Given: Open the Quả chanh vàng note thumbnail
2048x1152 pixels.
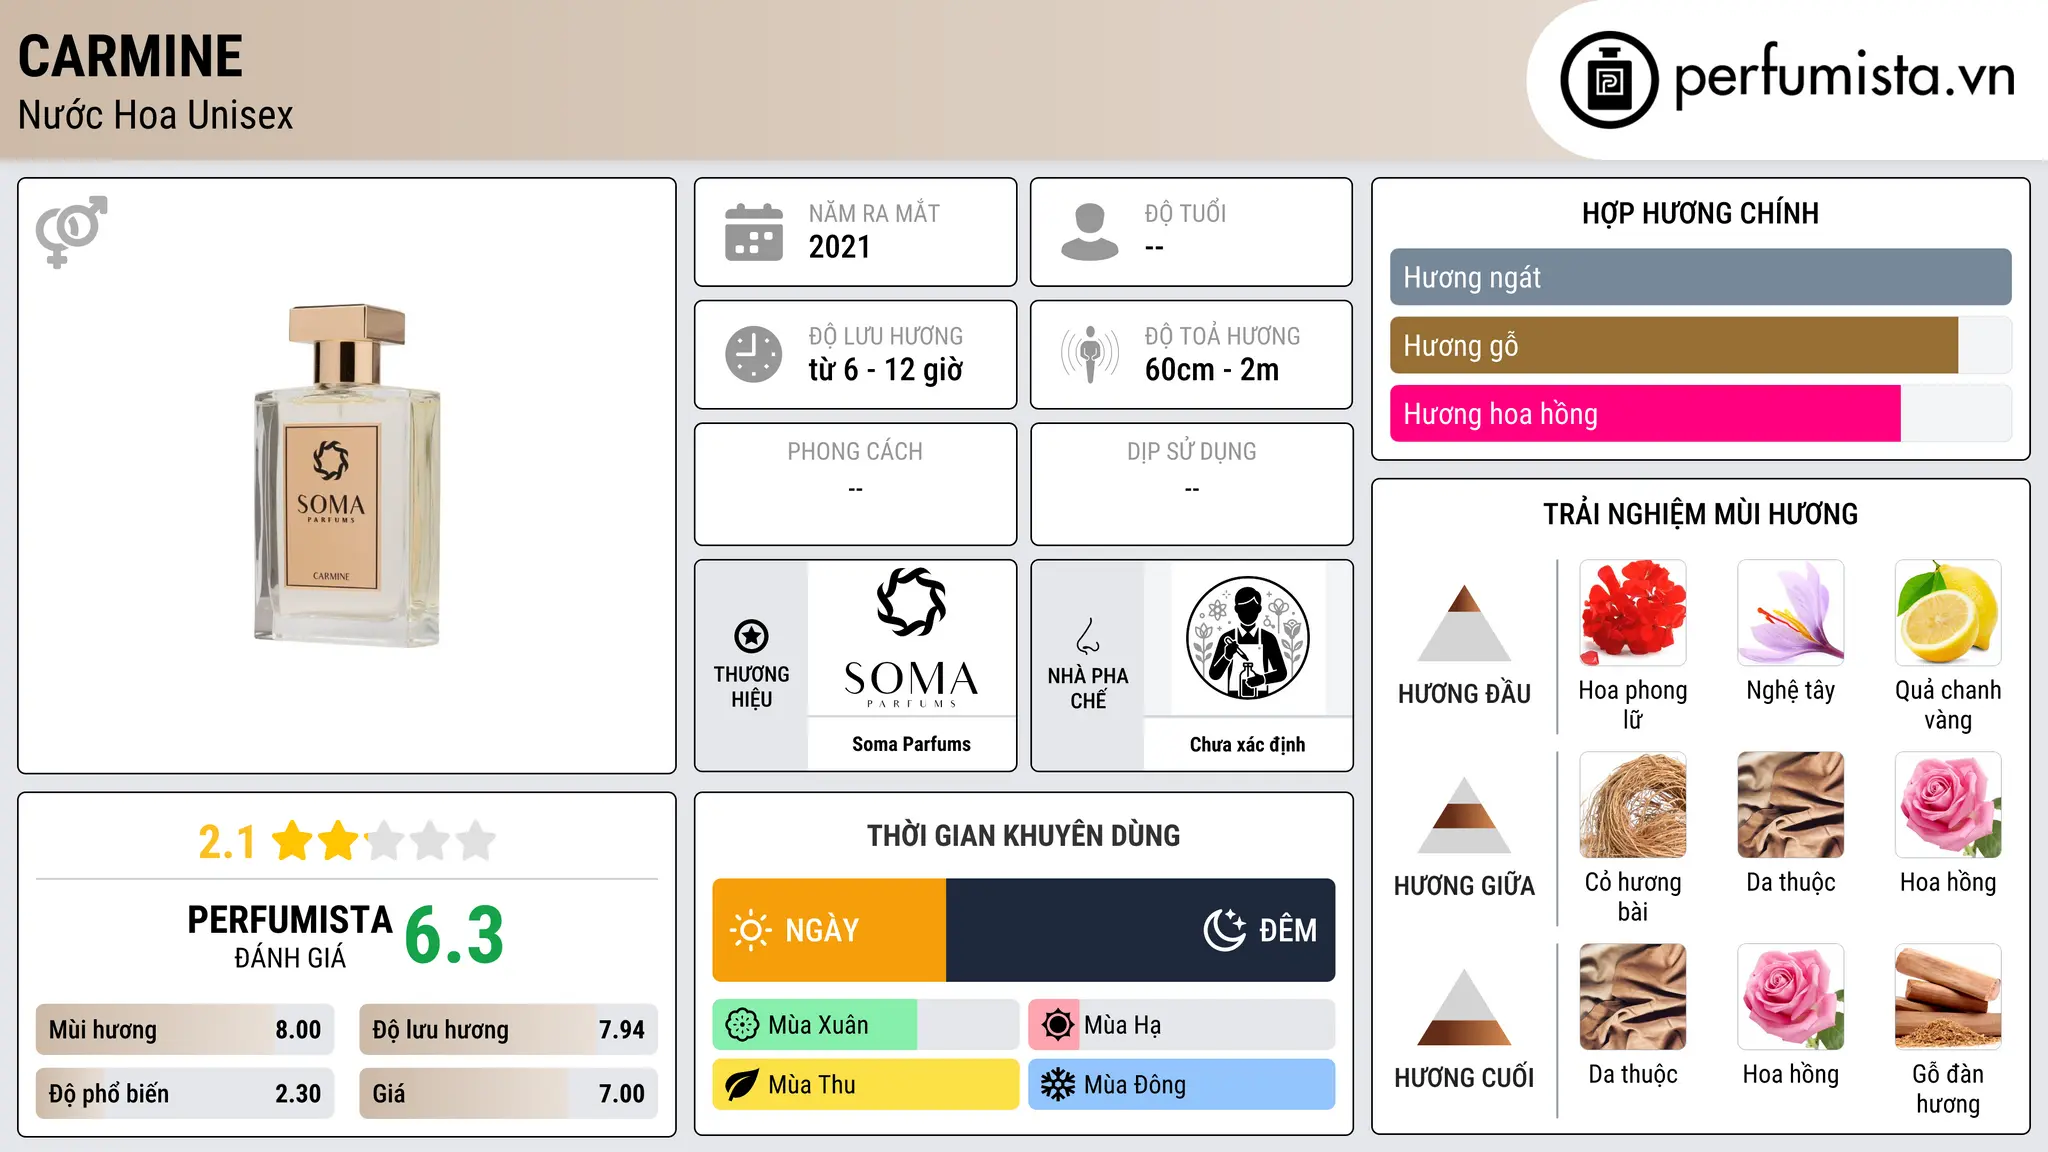Looking at the screenshot, I should tap(1948, 613).
